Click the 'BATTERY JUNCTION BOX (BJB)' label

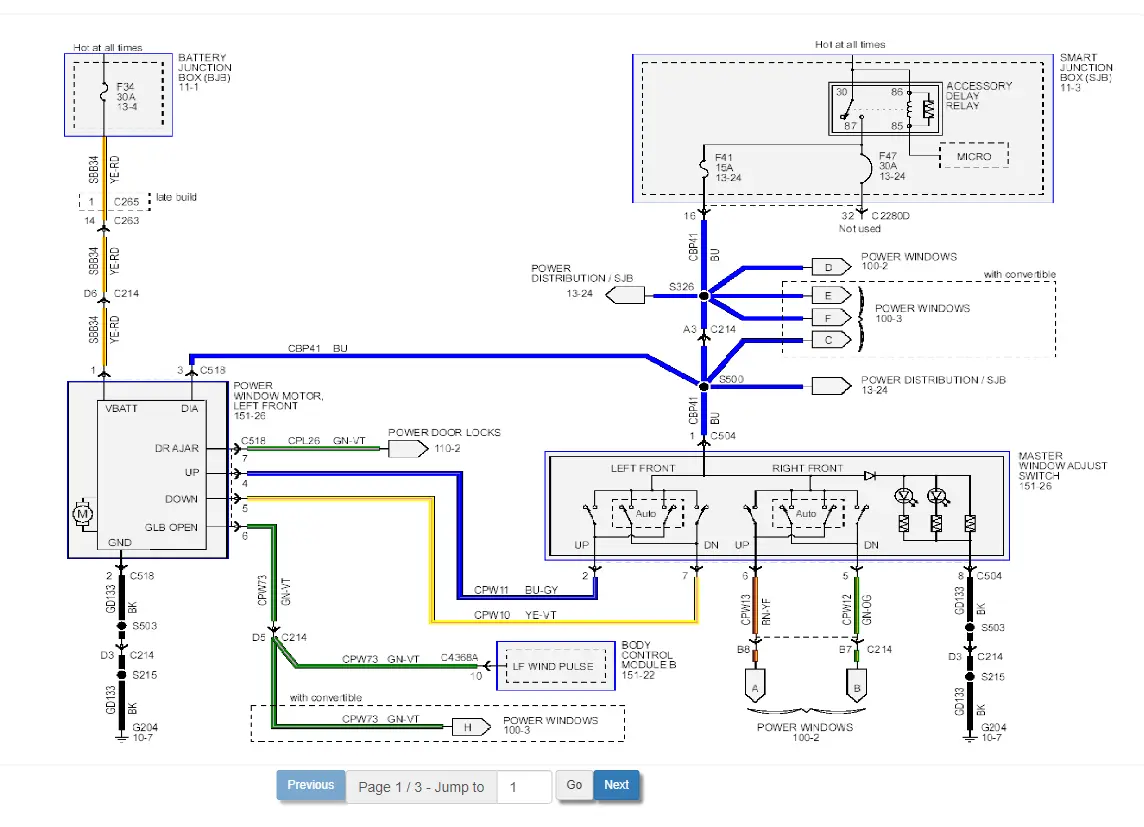coord(204,67)
